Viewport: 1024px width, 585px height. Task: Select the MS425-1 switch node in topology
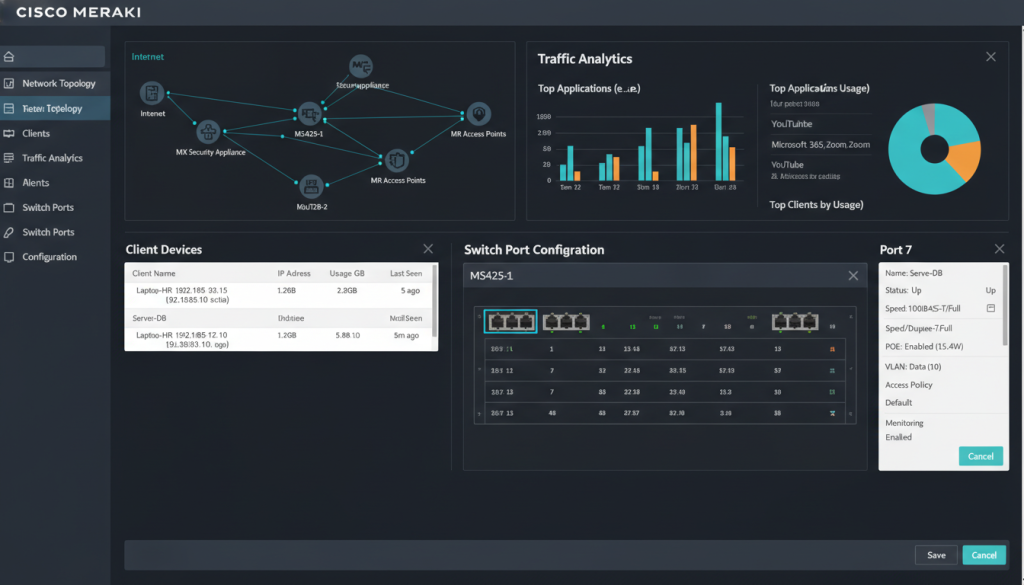click(x=309, y=114)
